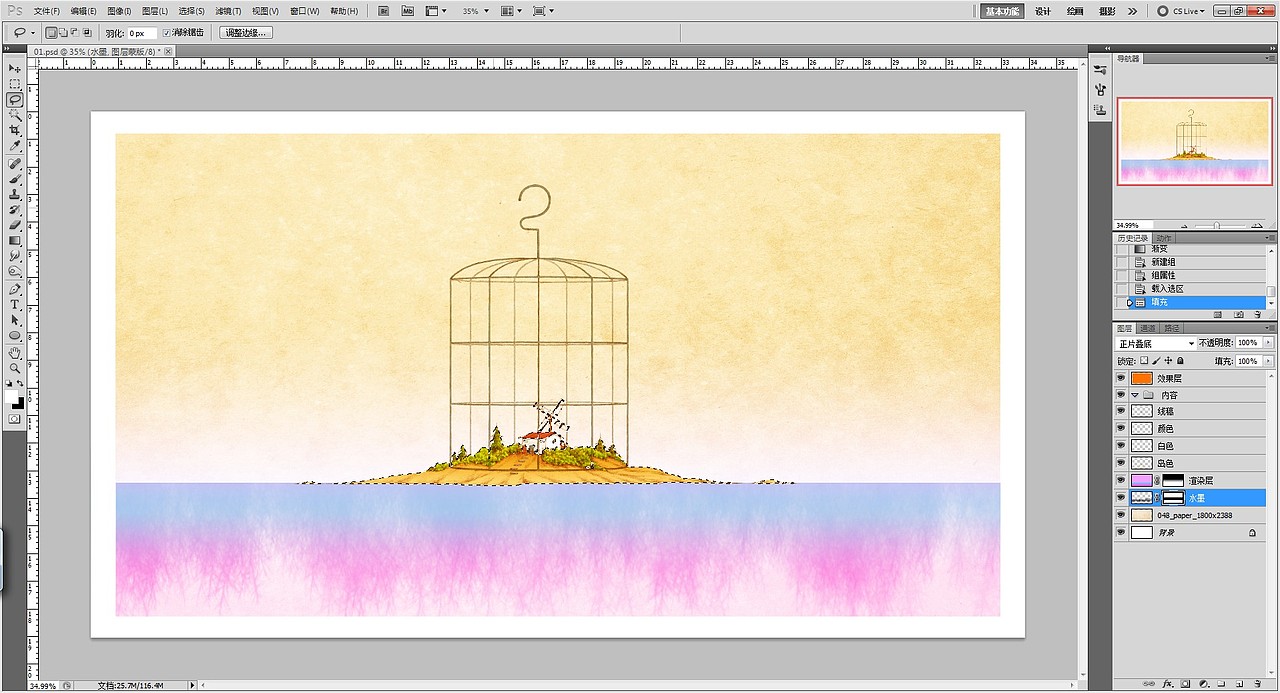1280x693 pixels.
Task: Open CS Live button
Action: (1181, 11)
